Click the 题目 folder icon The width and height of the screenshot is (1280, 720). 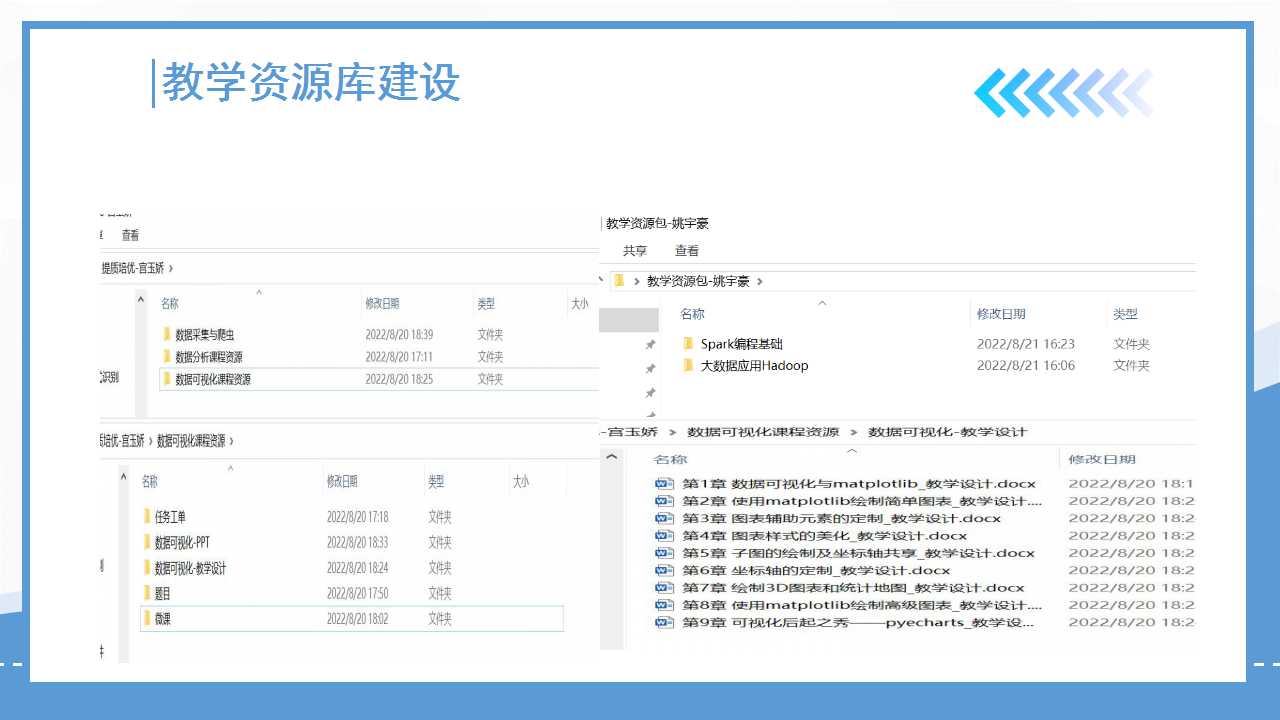pos(147,593)
